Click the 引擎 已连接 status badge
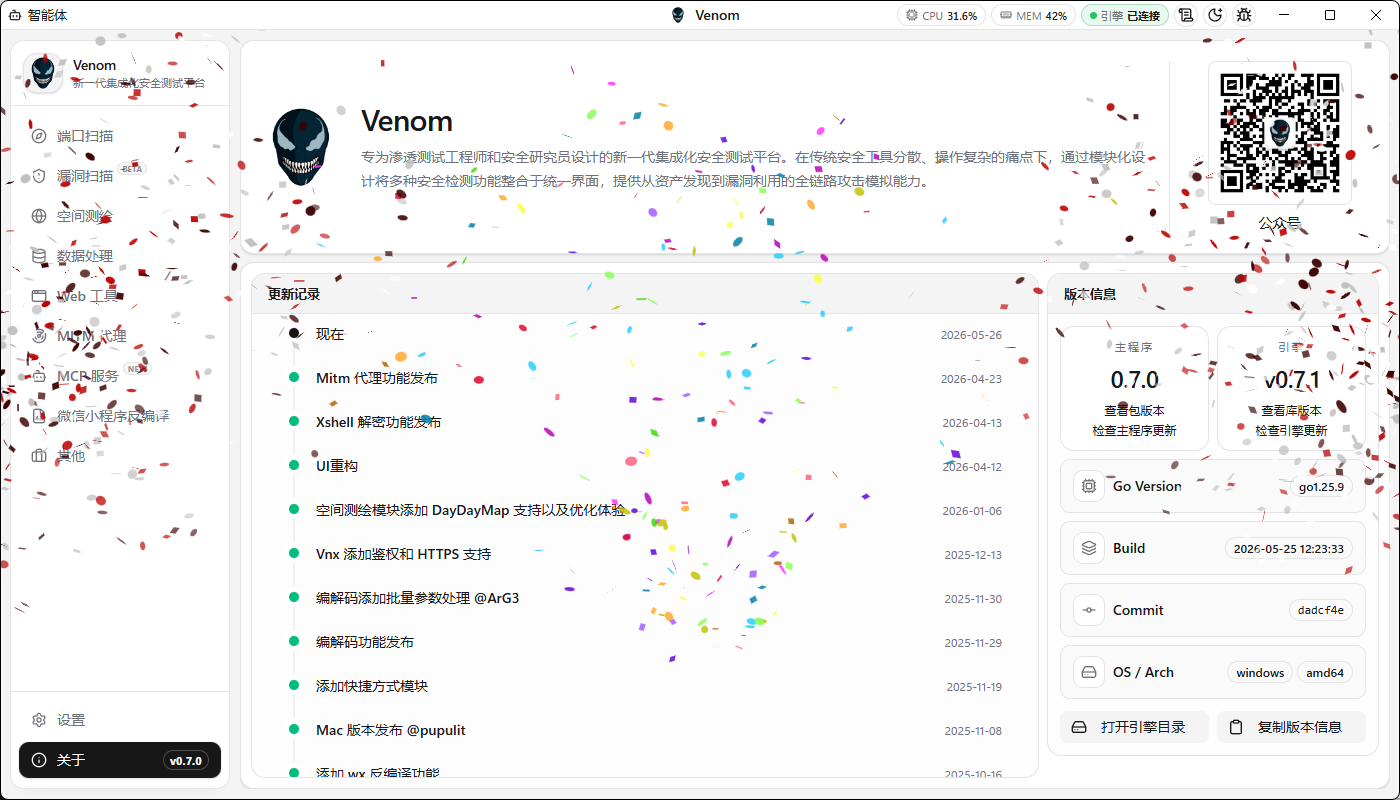 [x=1124, y=16]
